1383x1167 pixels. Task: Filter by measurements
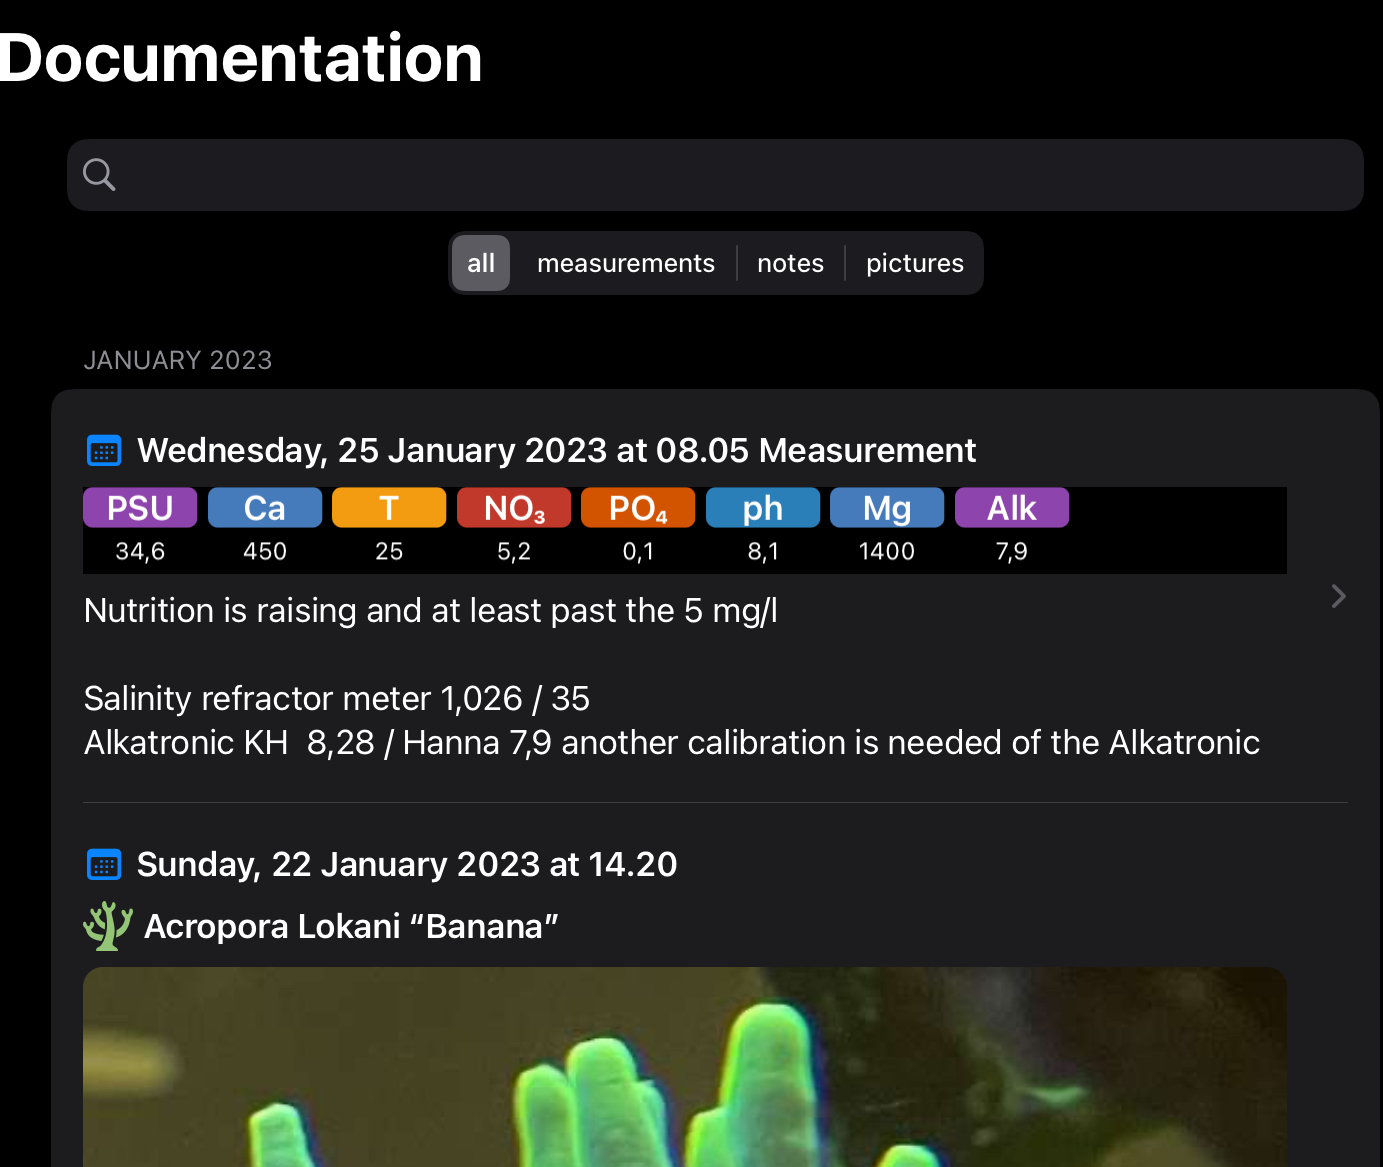(626, 263)
